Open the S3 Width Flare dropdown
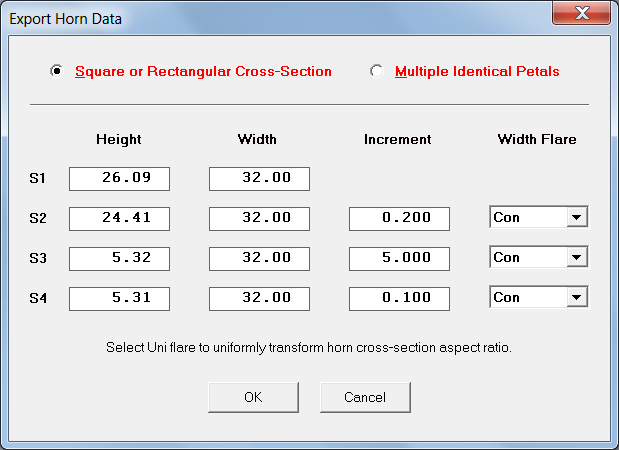 (577, 257)
